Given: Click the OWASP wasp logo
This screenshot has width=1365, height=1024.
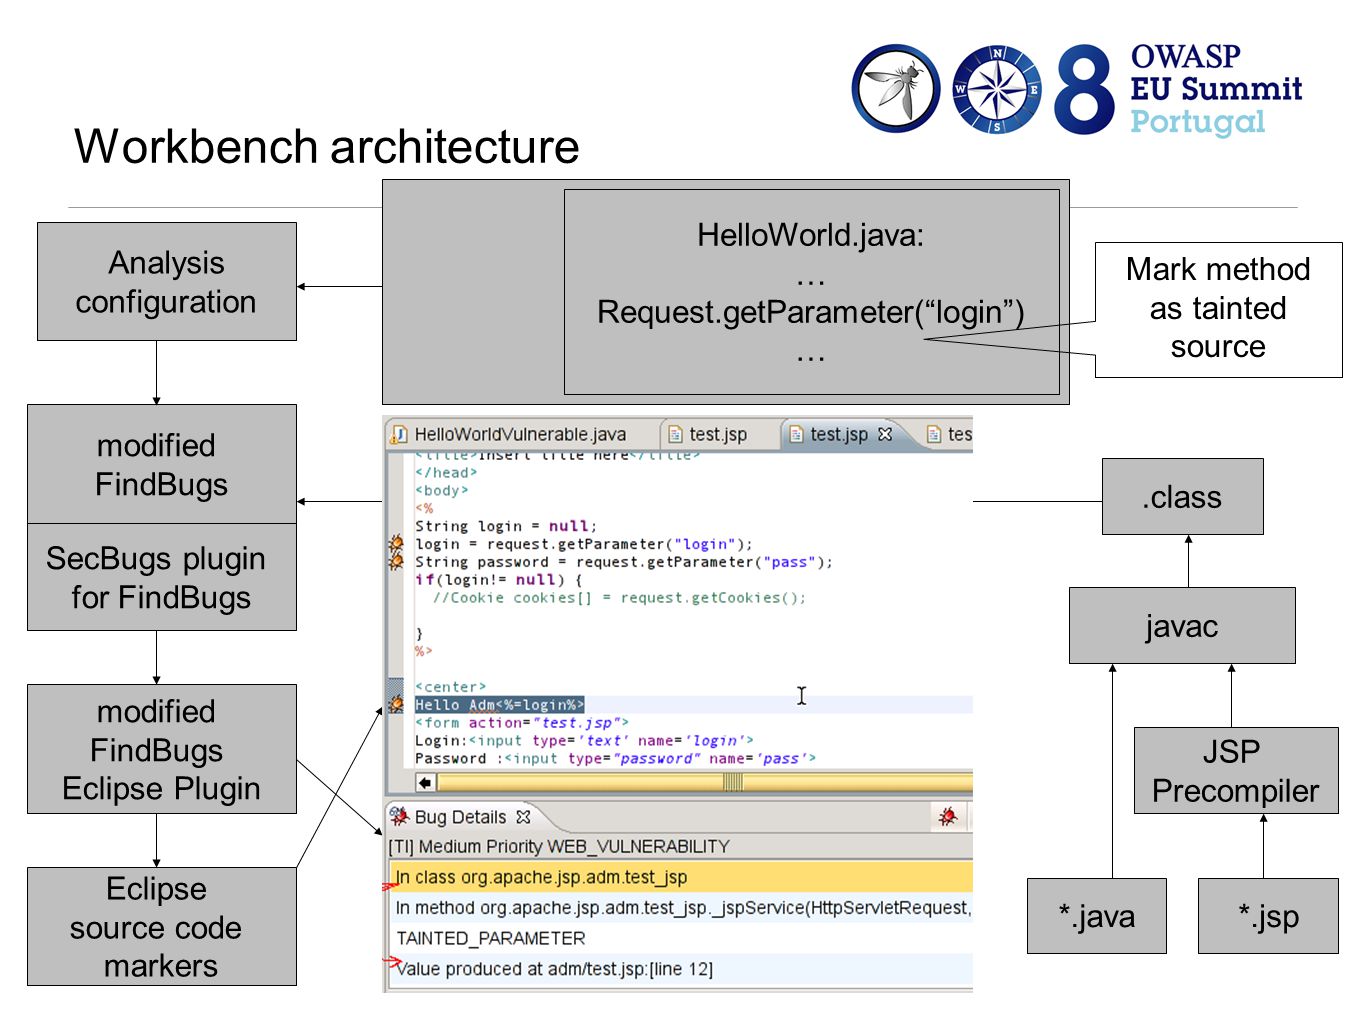Looking at the screenshot, I should pyautogui.click(x=896, y=88).
